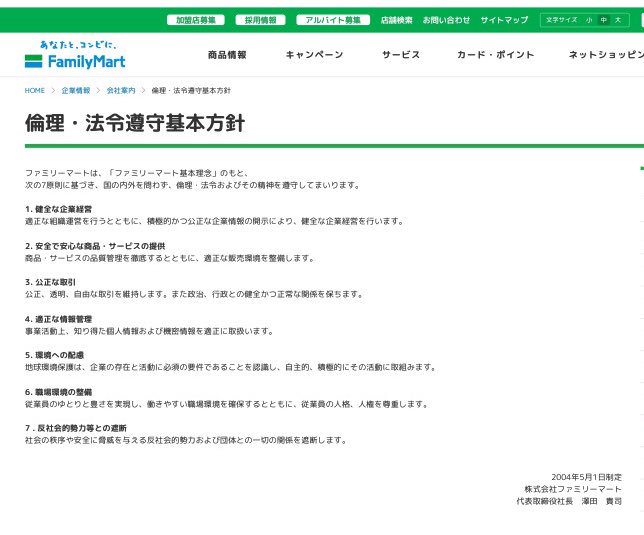Set text size to 大
The height and width of the screenshot is (535, 644).
(618, 20)
